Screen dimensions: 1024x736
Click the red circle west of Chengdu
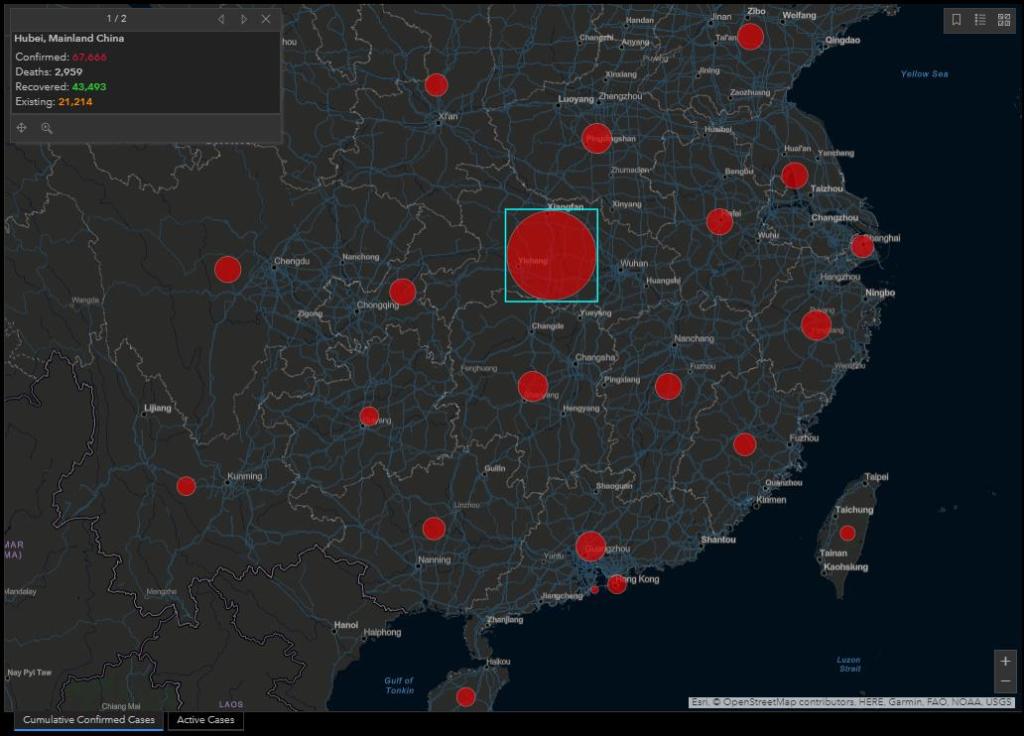click(228, 269)
